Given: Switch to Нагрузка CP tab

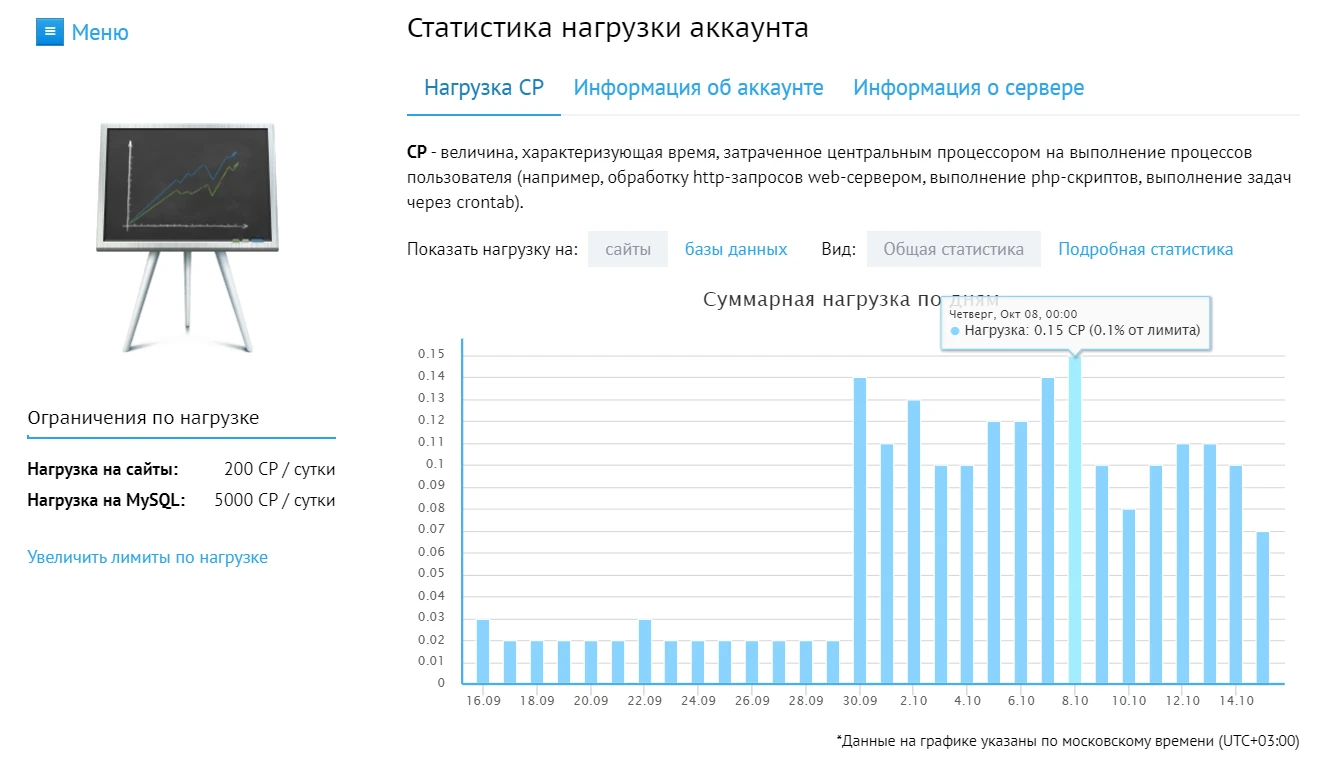Looking at the screenshot, I should (x=484, y=88).
